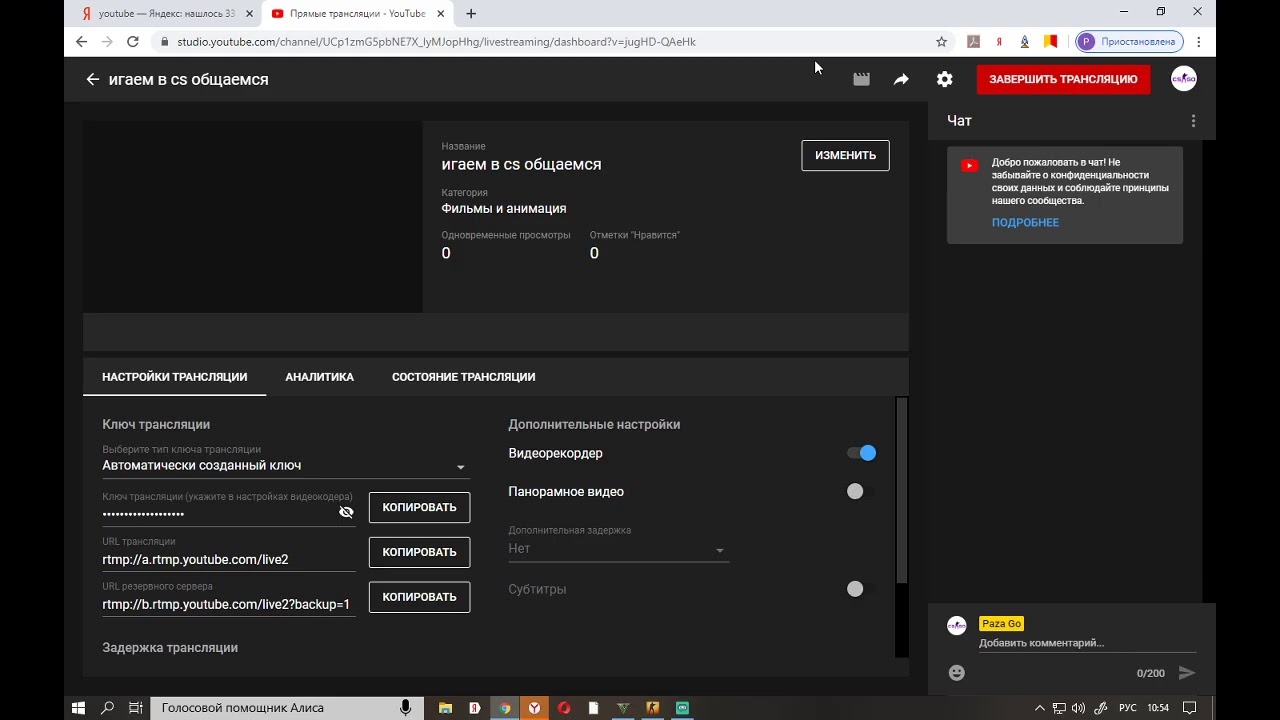Open the CS:GO channel avatar menu
Viewport: 1280px width, 720px height.
1184,79
